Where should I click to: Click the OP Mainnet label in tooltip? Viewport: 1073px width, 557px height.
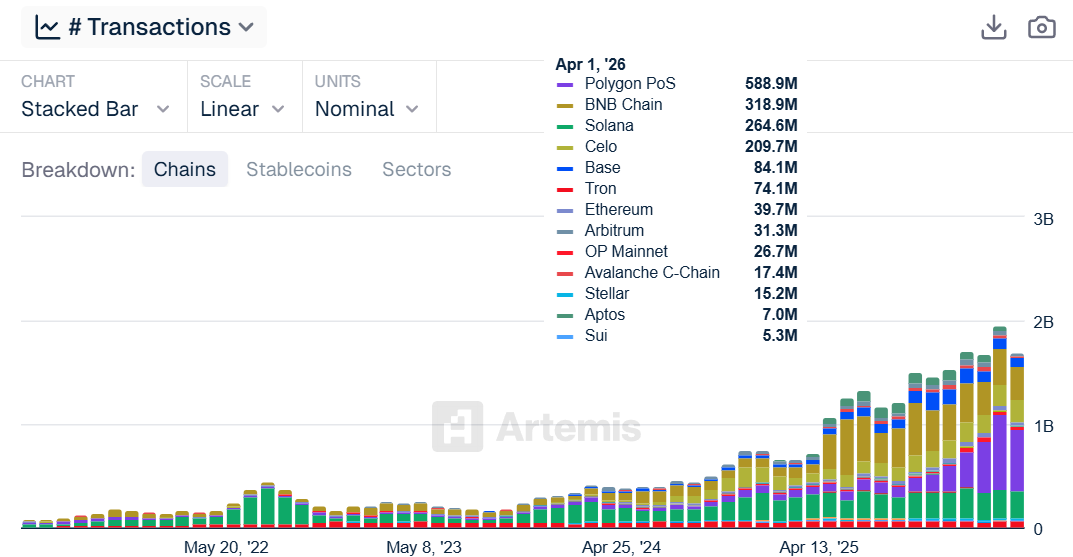click(x=626, y=252)
